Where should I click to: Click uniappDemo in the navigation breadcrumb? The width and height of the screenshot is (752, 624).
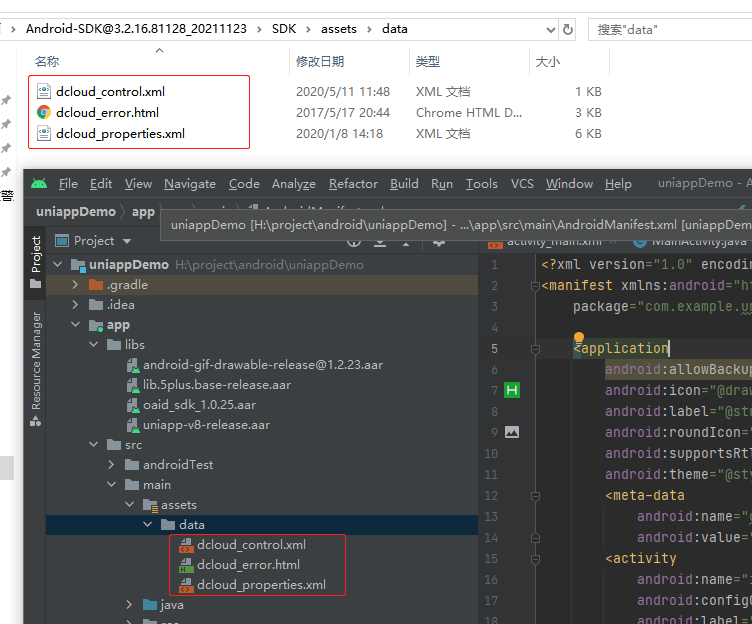[76, 212]
